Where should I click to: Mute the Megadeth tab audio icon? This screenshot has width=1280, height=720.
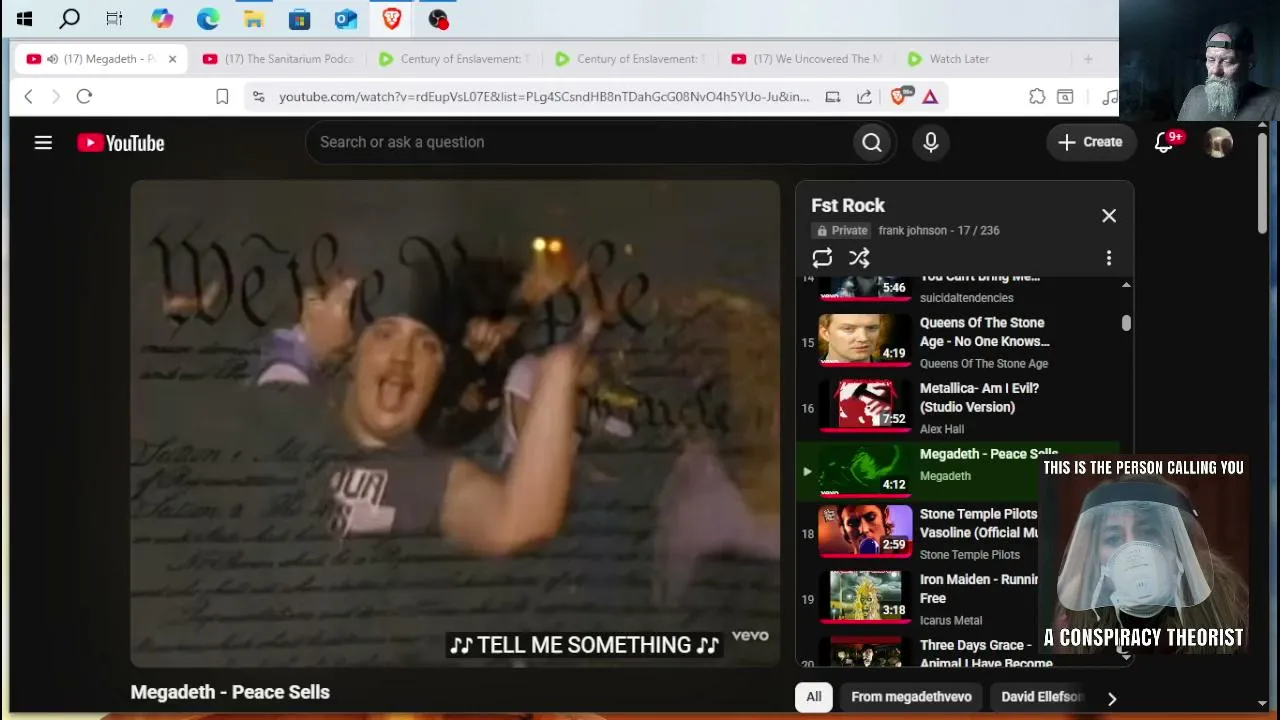click(x=52, y=59)
